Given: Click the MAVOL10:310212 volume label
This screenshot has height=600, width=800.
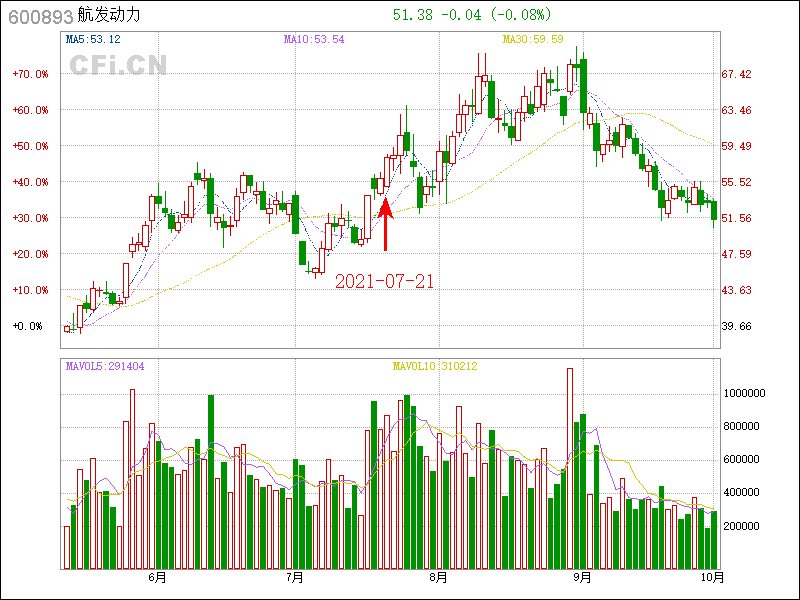Looking at the screenshot, I should click(x=434, y=366).
